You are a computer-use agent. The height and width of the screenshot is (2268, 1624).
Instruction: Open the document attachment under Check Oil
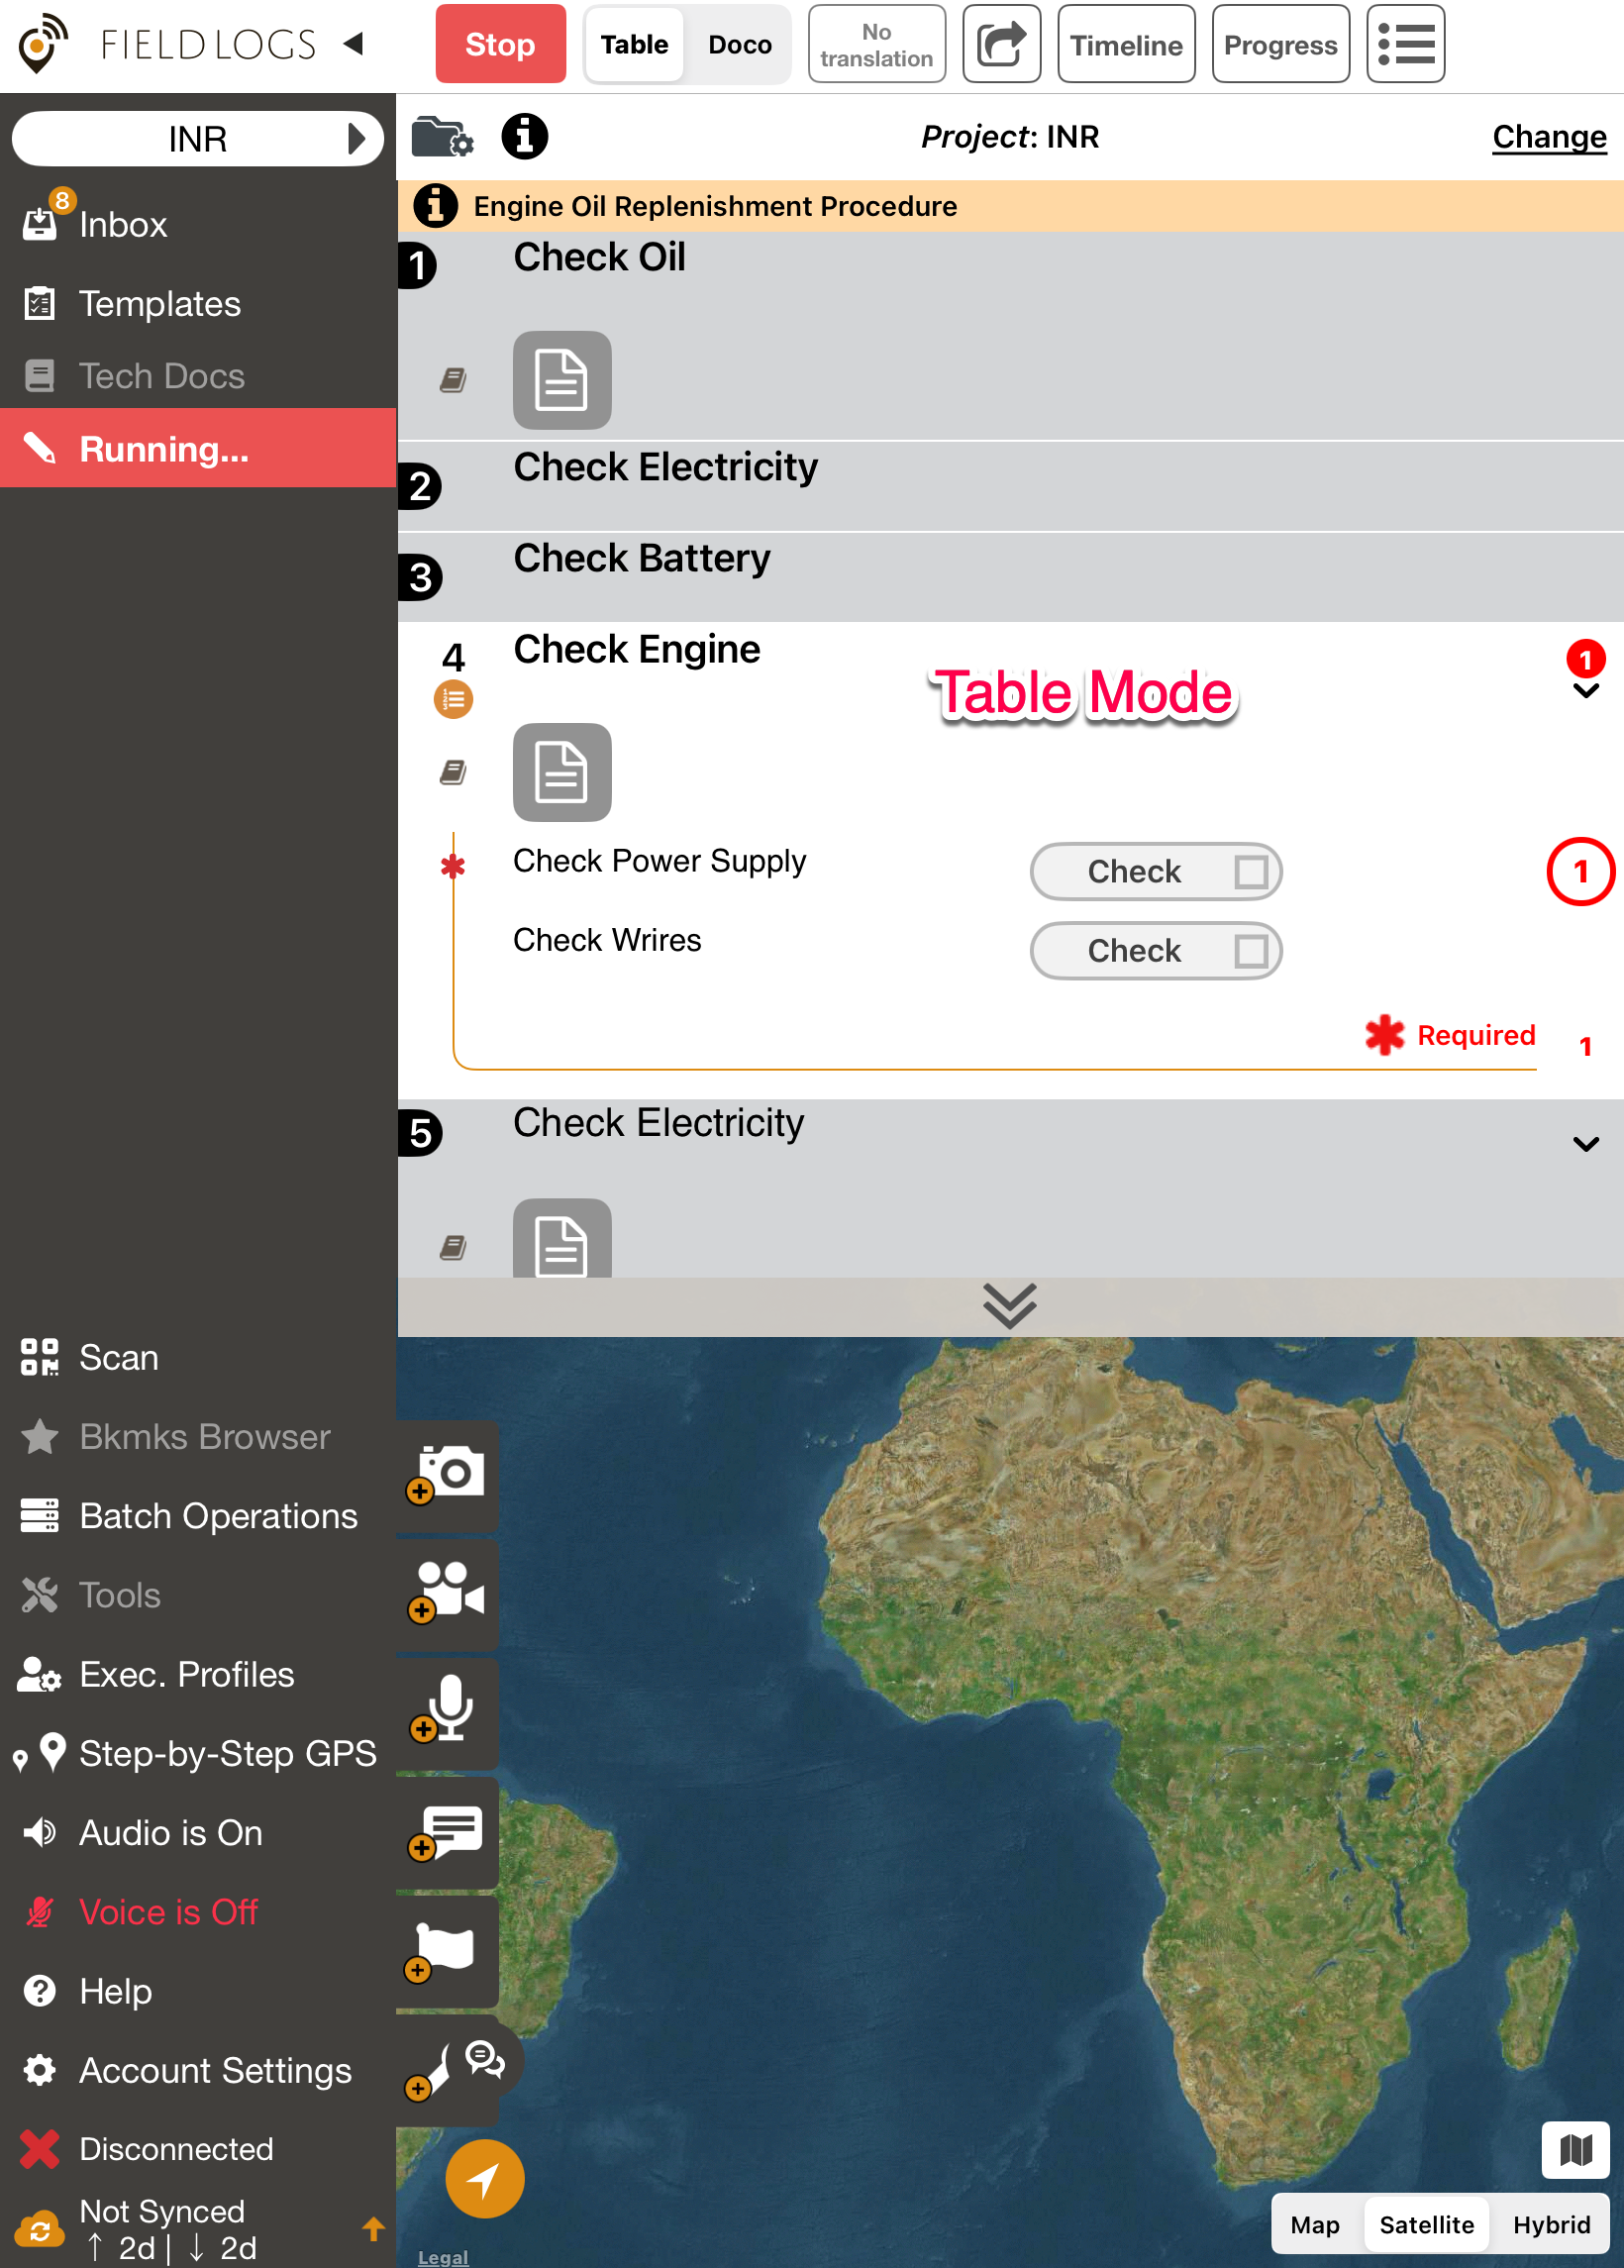(562, 380)
